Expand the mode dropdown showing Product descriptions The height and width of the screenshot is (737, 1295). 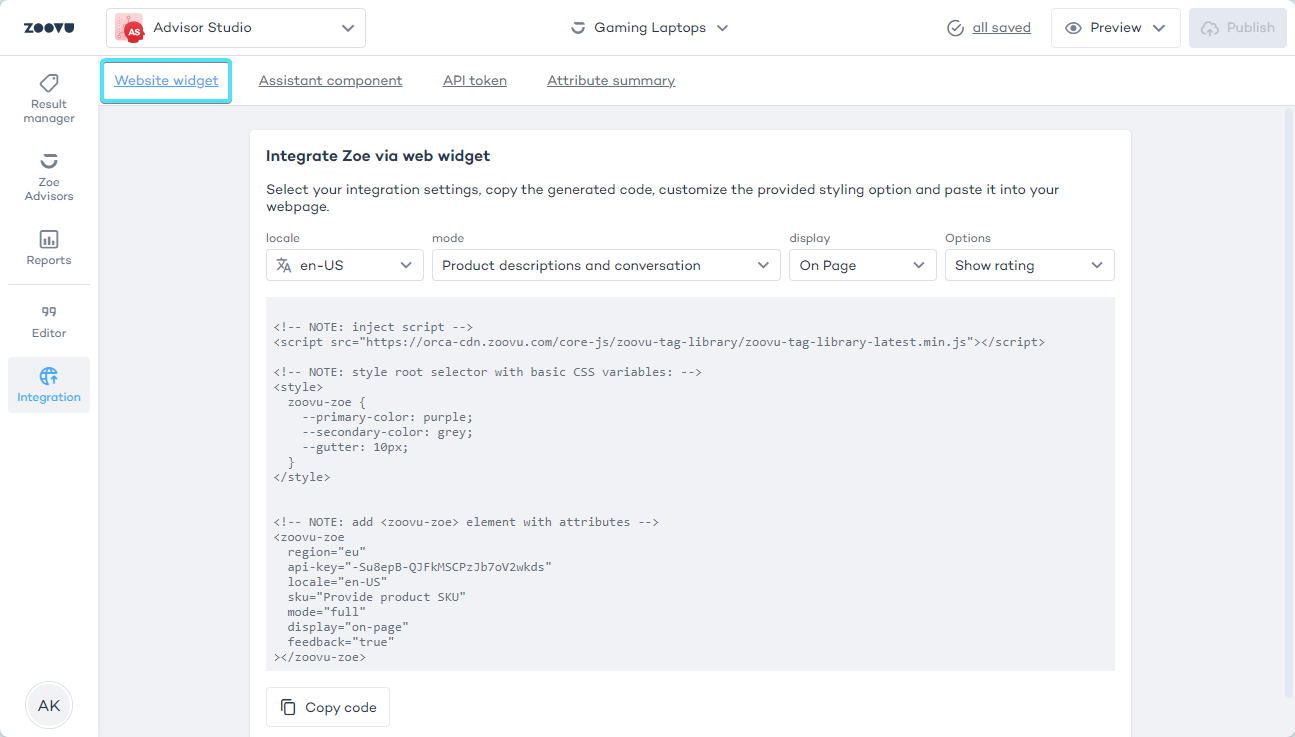point(605,264)
